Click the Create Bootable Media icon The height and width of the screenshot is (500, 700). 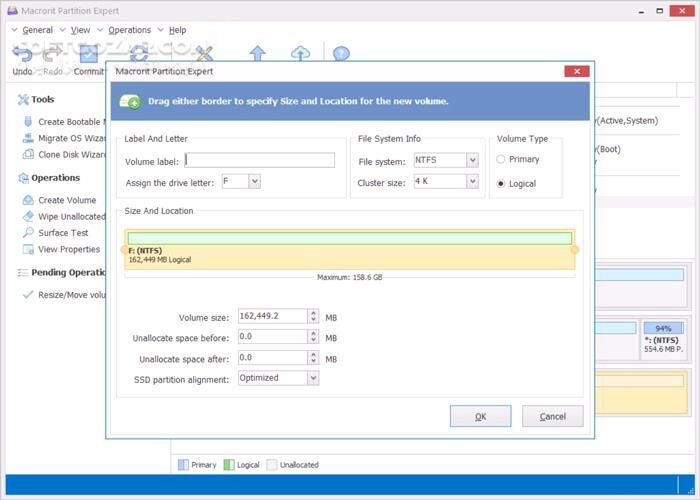pos(28,121)
